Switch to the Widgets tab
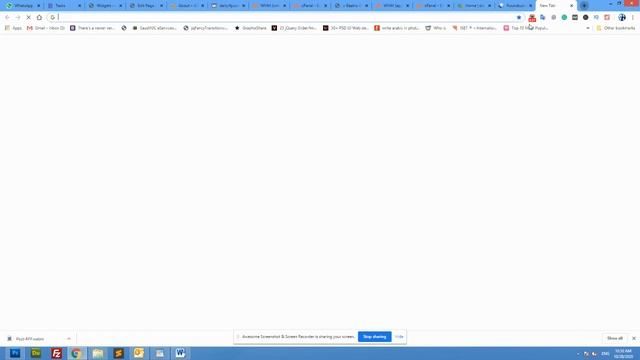This screenshot has width=640, height=360. (105, 6)
